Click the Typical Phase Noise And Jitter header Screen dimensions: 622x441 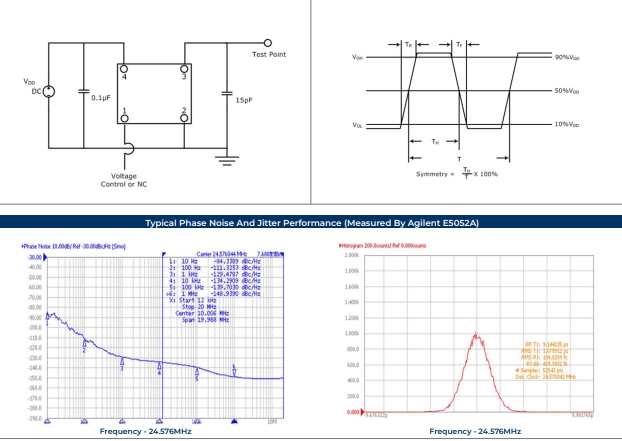click(x=310, y=224)
